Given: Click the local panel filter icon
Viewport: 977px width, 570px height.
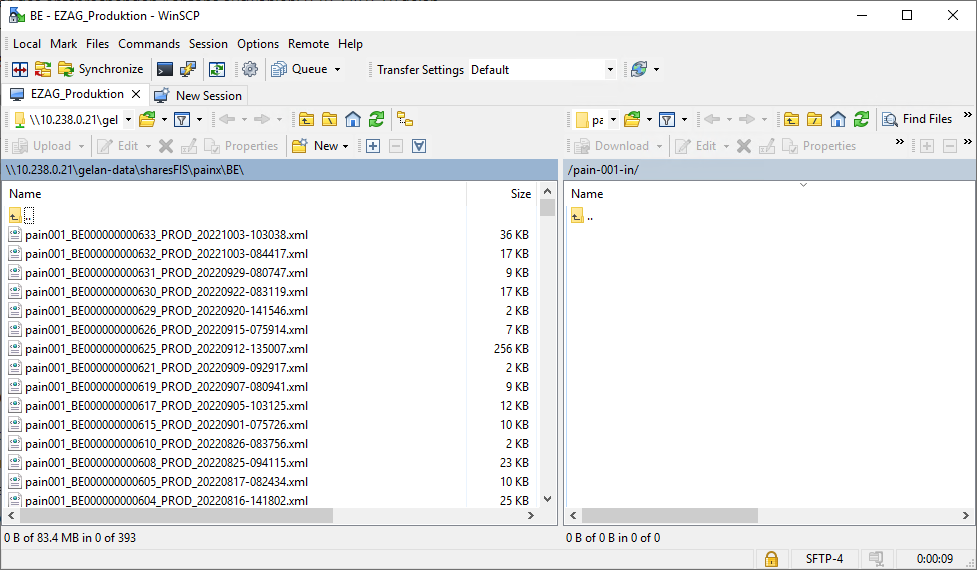Looking at the screenshot, I should click(x=182, y=120).
